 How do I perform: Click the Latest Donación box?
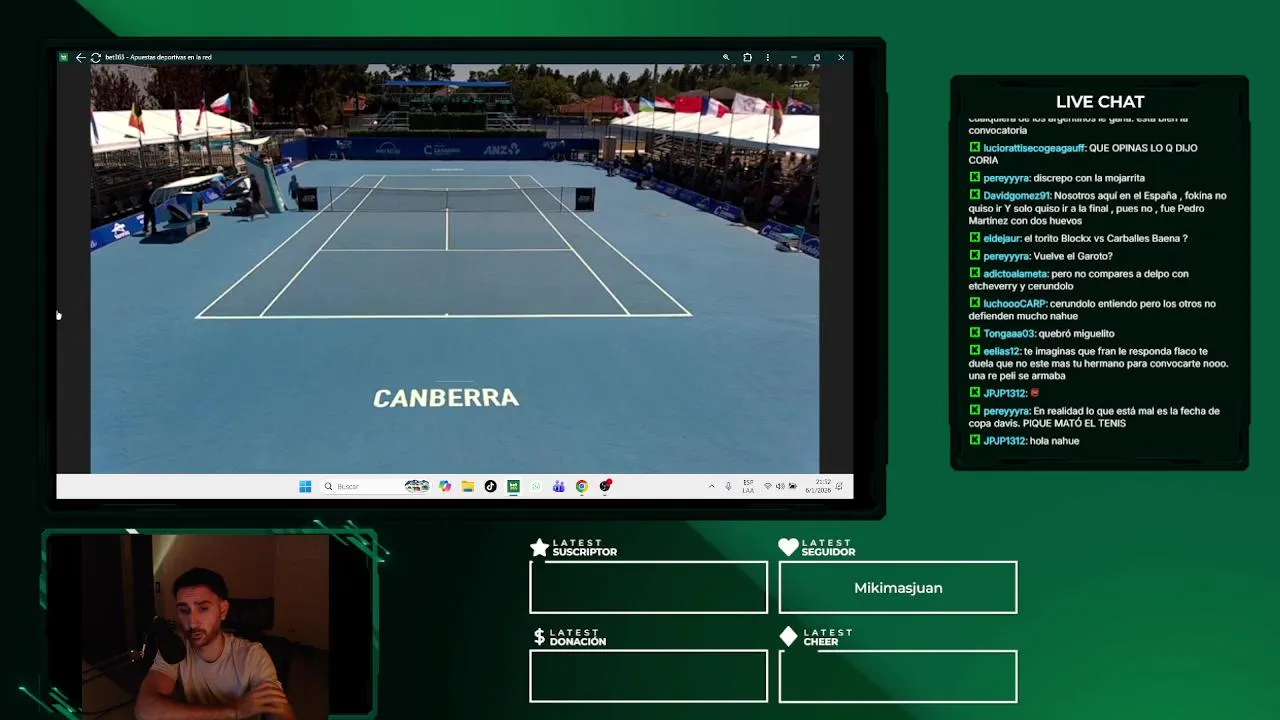pyautogui.click(x=648, y=676)
